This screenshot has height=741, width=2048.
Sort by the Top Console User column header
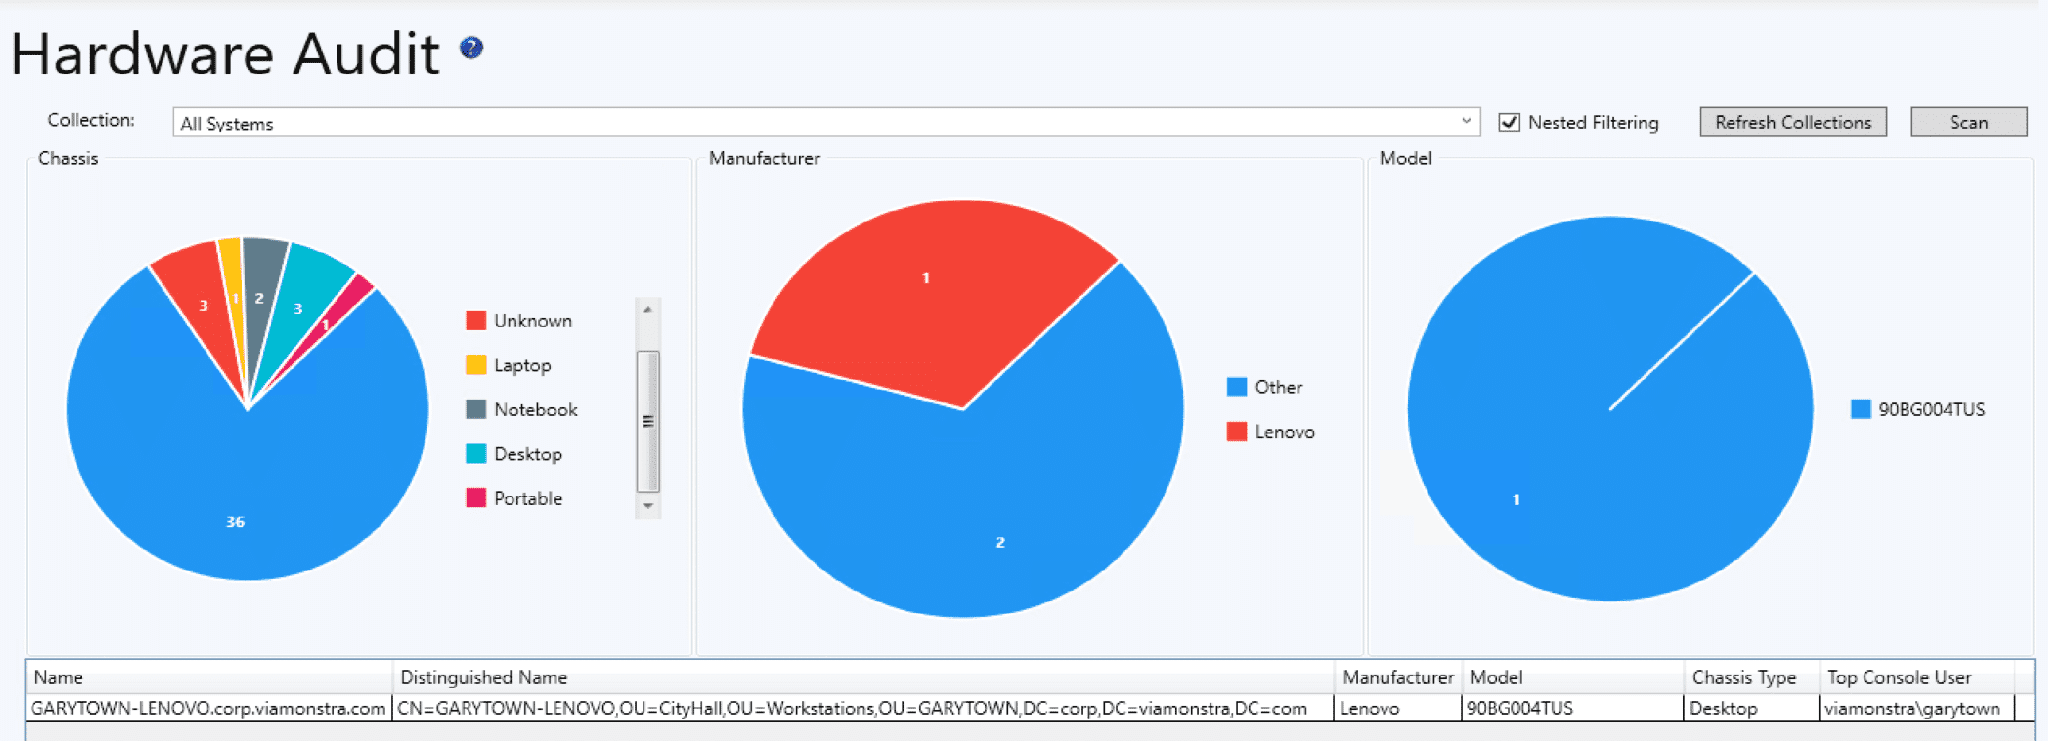tap(1917, 677)
